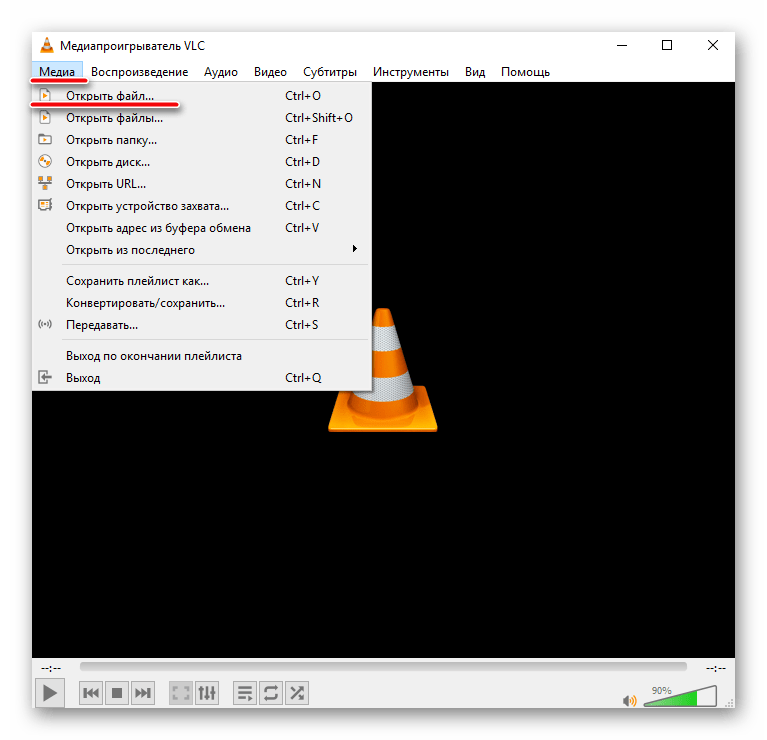The image size is (767, 740).
Task: Choose Открыть папку... from menu
Action: click(202, 140)
